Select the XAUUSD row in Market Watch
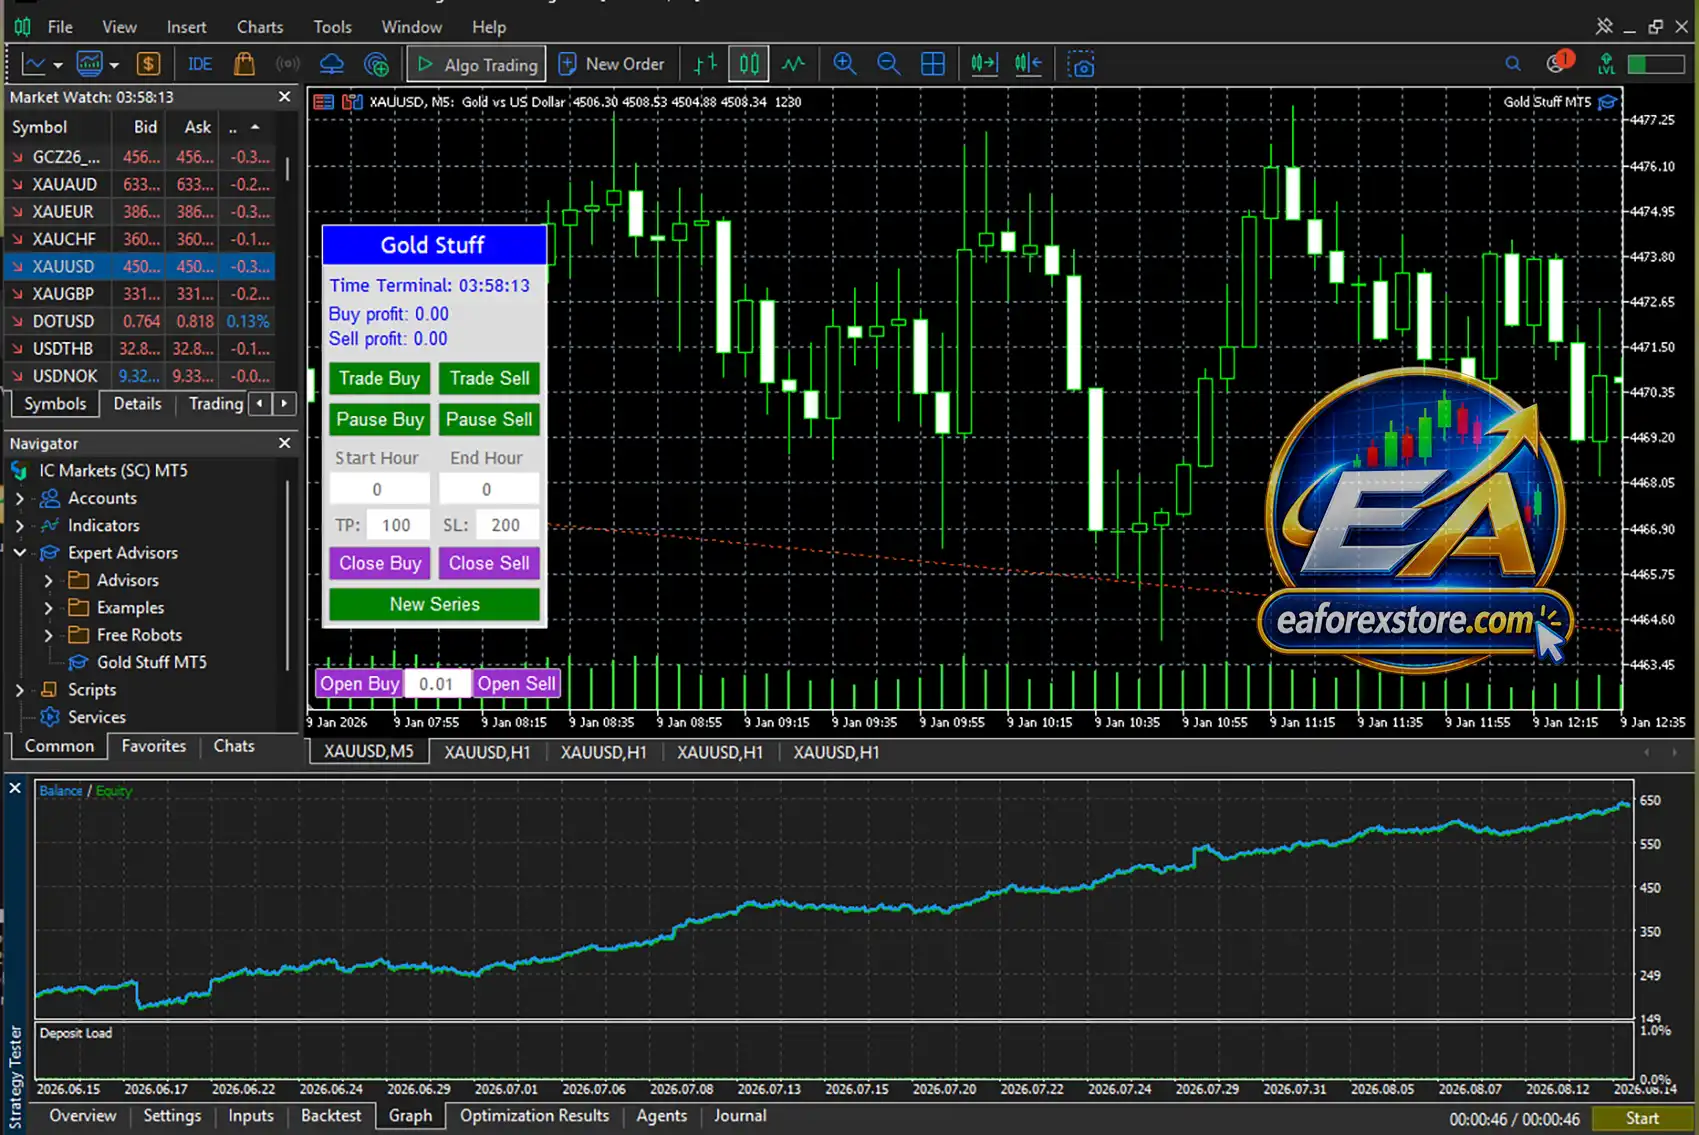The width and height of the screenshot is (1699, 1135). [x=139, y=267]
